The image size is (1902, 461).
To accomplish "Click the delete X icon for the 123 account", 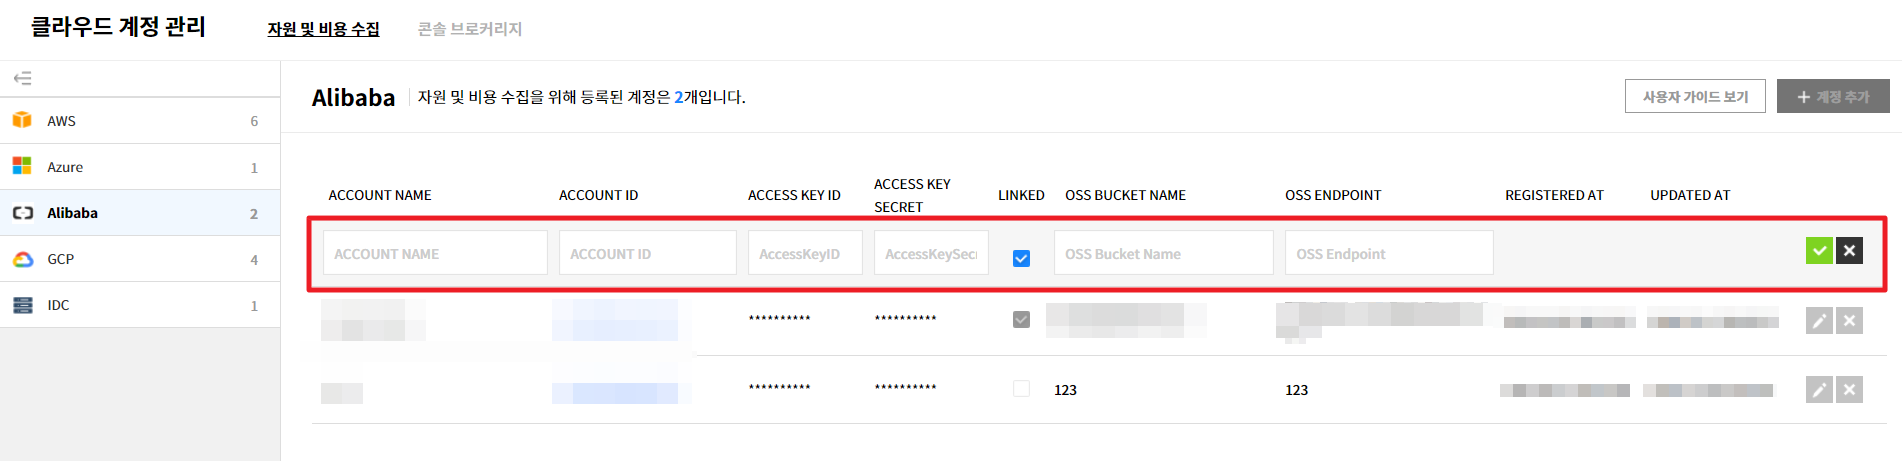I will (1850, 390).
